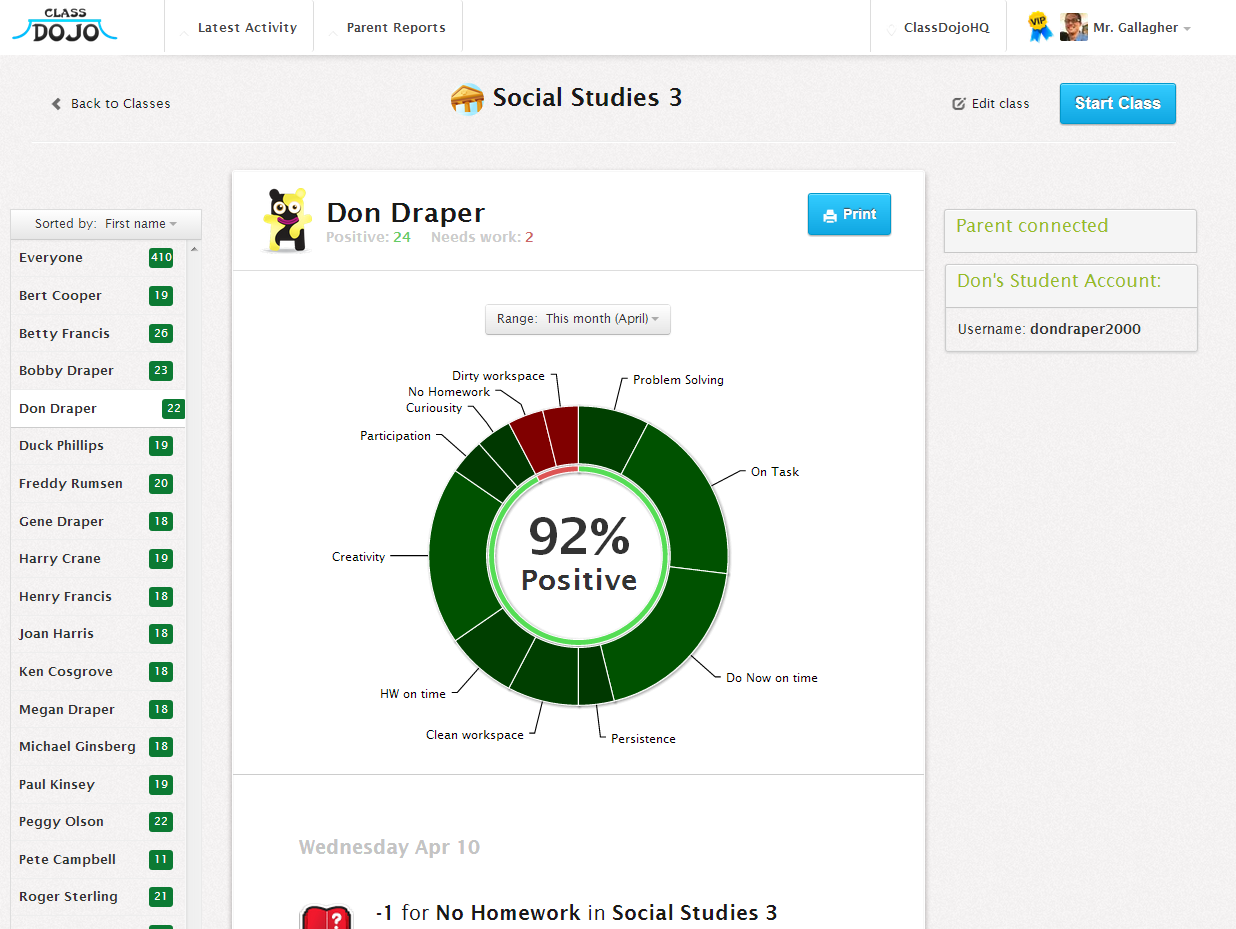The height and width of the screenshot is (929, 1236).
Task: Click the Wednesday Apr 10 date heading
Action: (389, 847)
